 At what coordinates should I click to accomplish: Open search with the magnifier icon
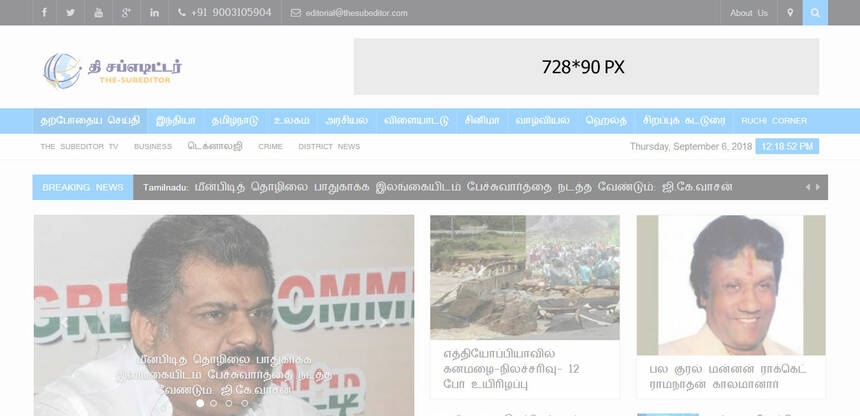[x=815, y=13]
